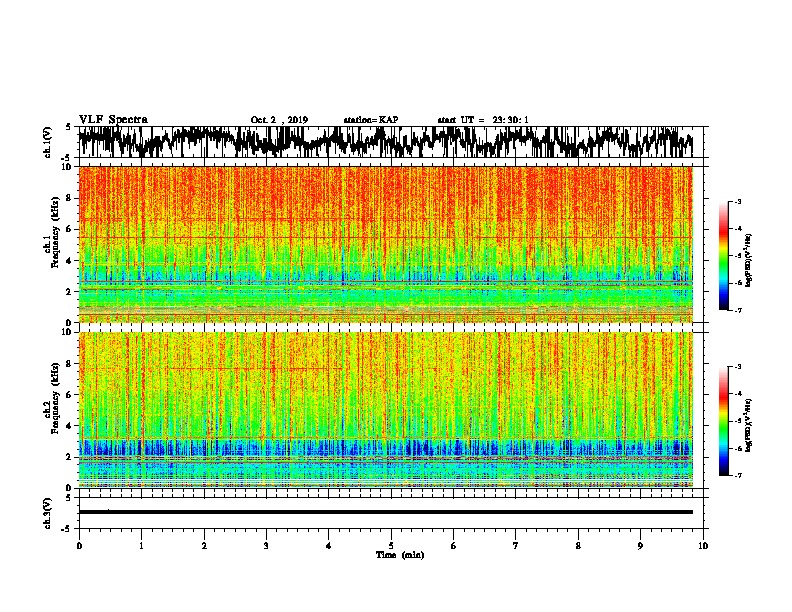Click the ch.2 color bar PSD unit label
Screen dimensions: 792x612
tap(748, 425)
